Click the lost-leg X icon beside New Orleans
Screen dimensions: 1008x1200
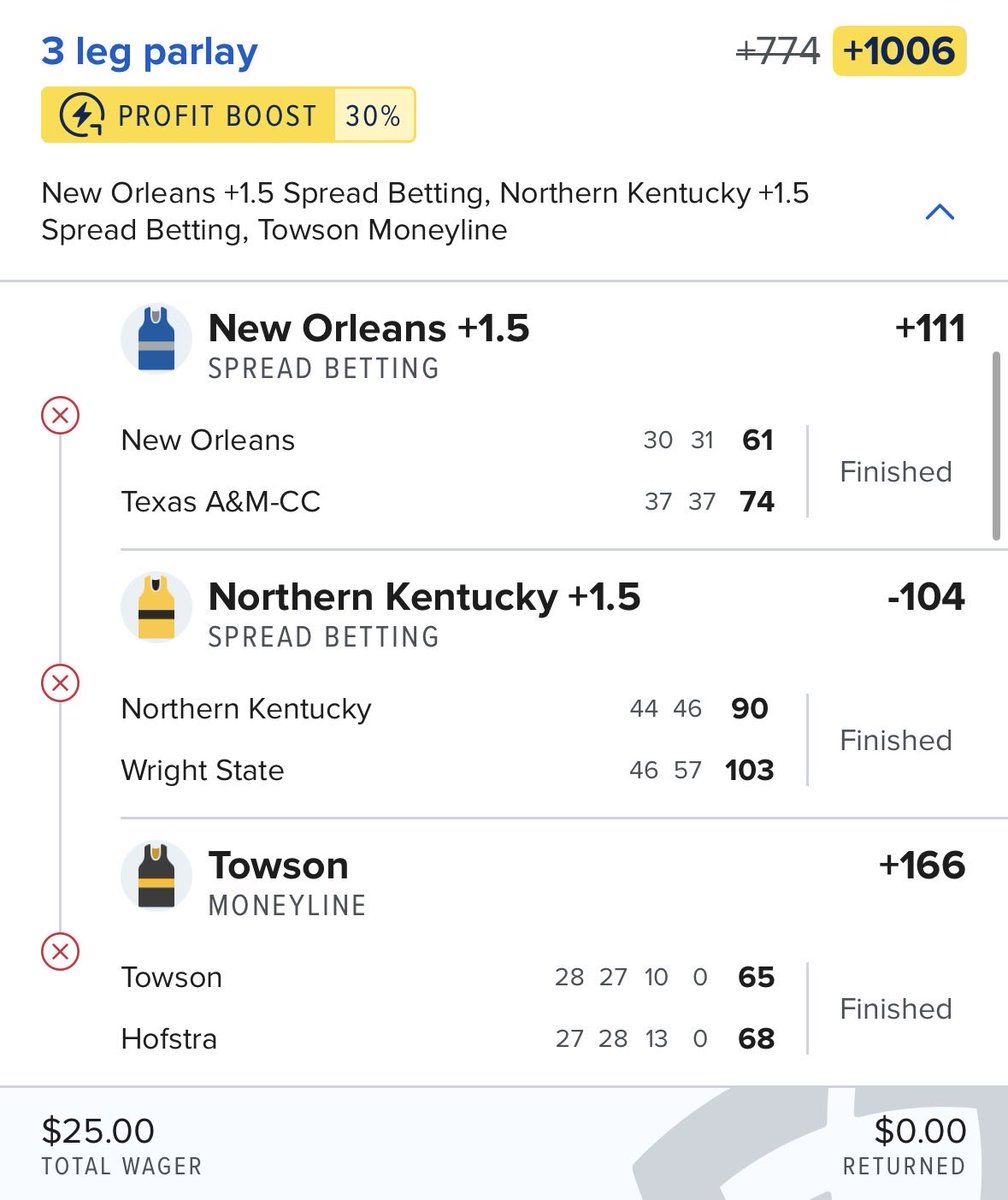(59, 414)
